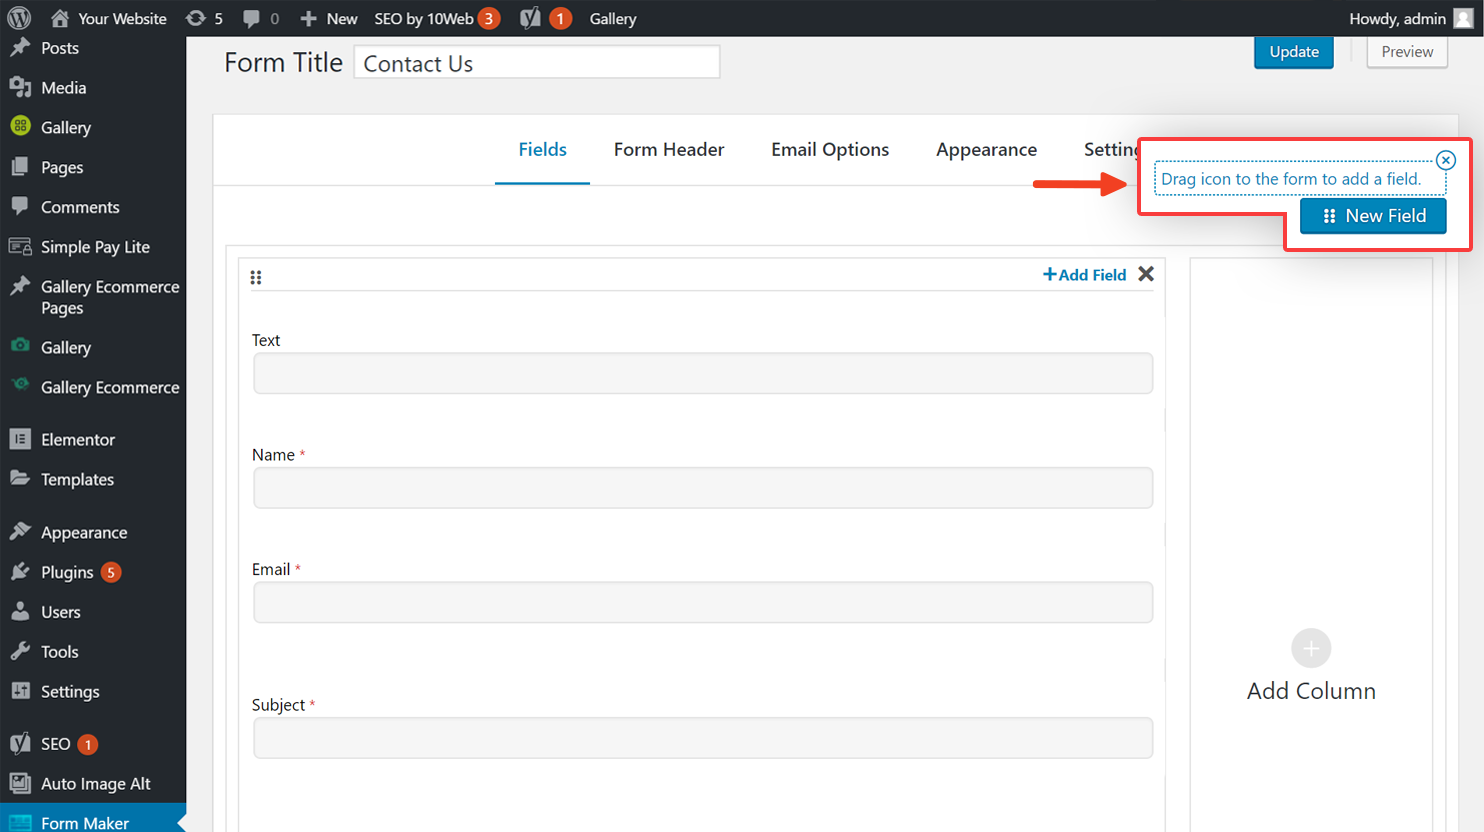Screen dimensions: 1484x832
Task: Open Your Website home link
Action: 108,18
